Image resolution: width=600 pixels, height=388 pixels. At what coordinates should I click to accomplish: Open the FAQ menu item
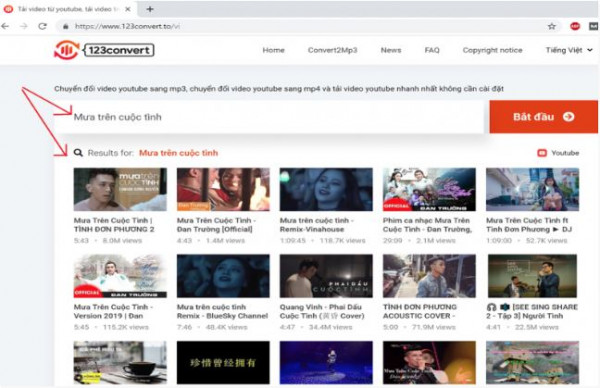[x=432, y=50]
